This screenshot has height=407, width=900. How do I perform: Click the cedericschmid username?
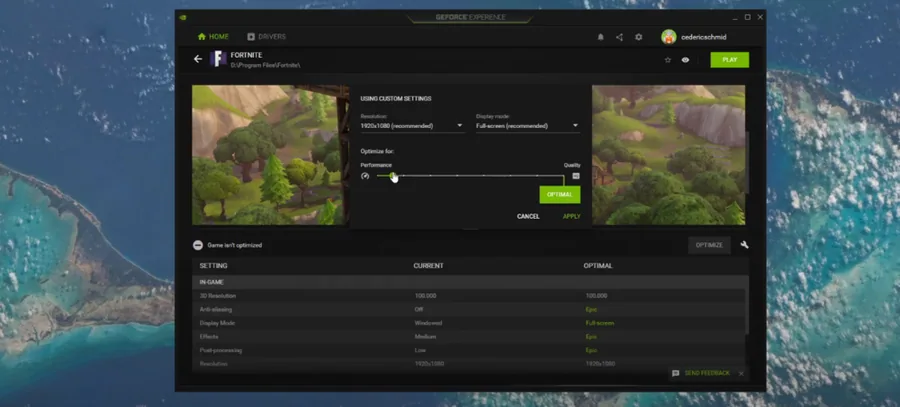click(x=704, y=37)
